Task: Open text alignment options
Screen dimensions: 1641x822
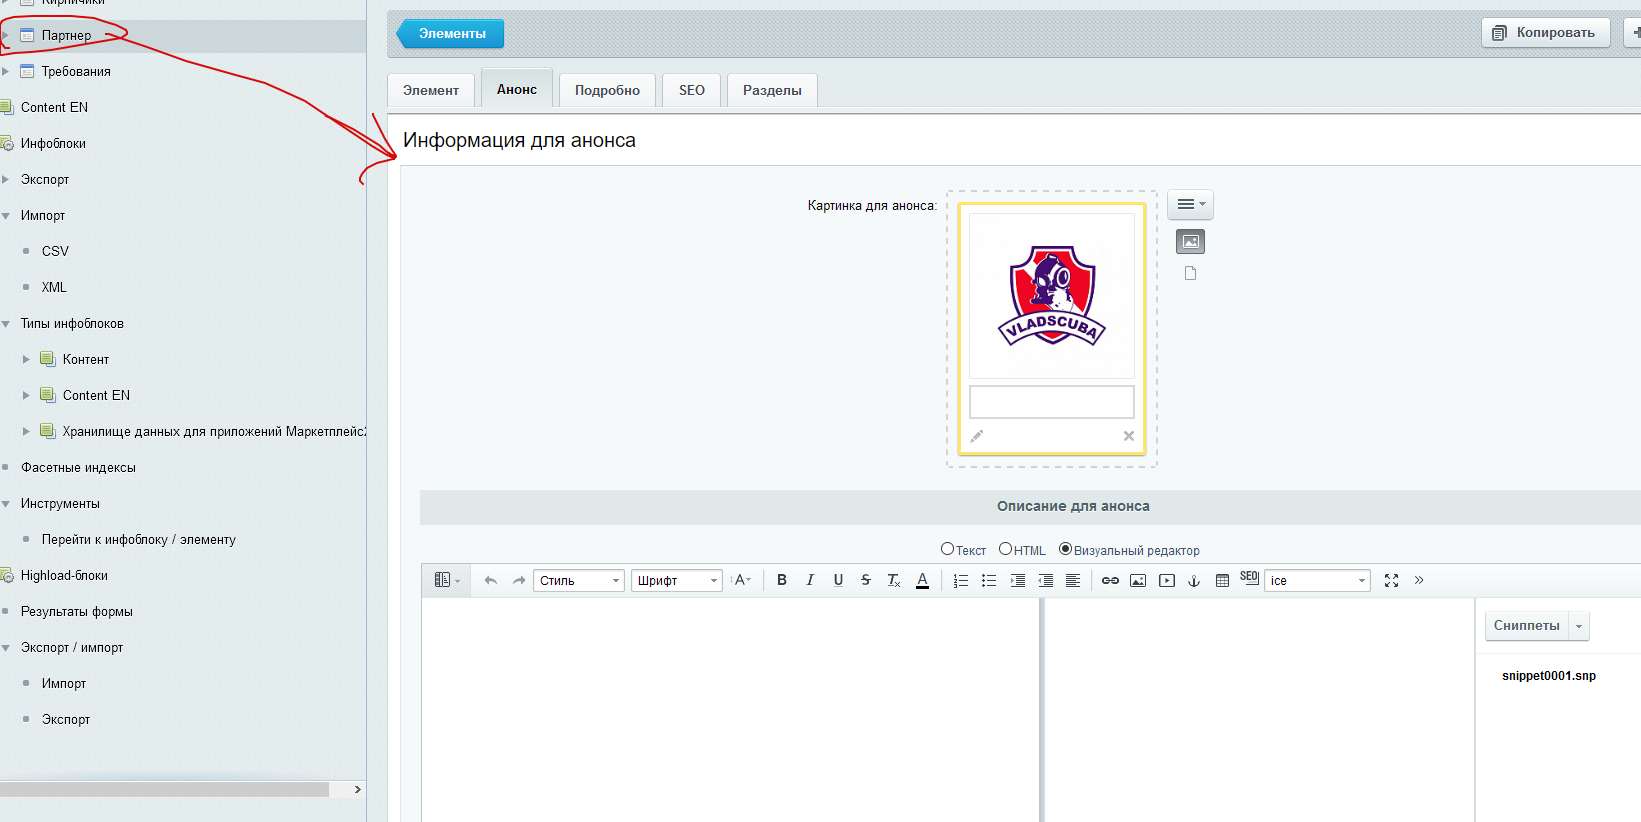Action: click(x=1073, y=580)
